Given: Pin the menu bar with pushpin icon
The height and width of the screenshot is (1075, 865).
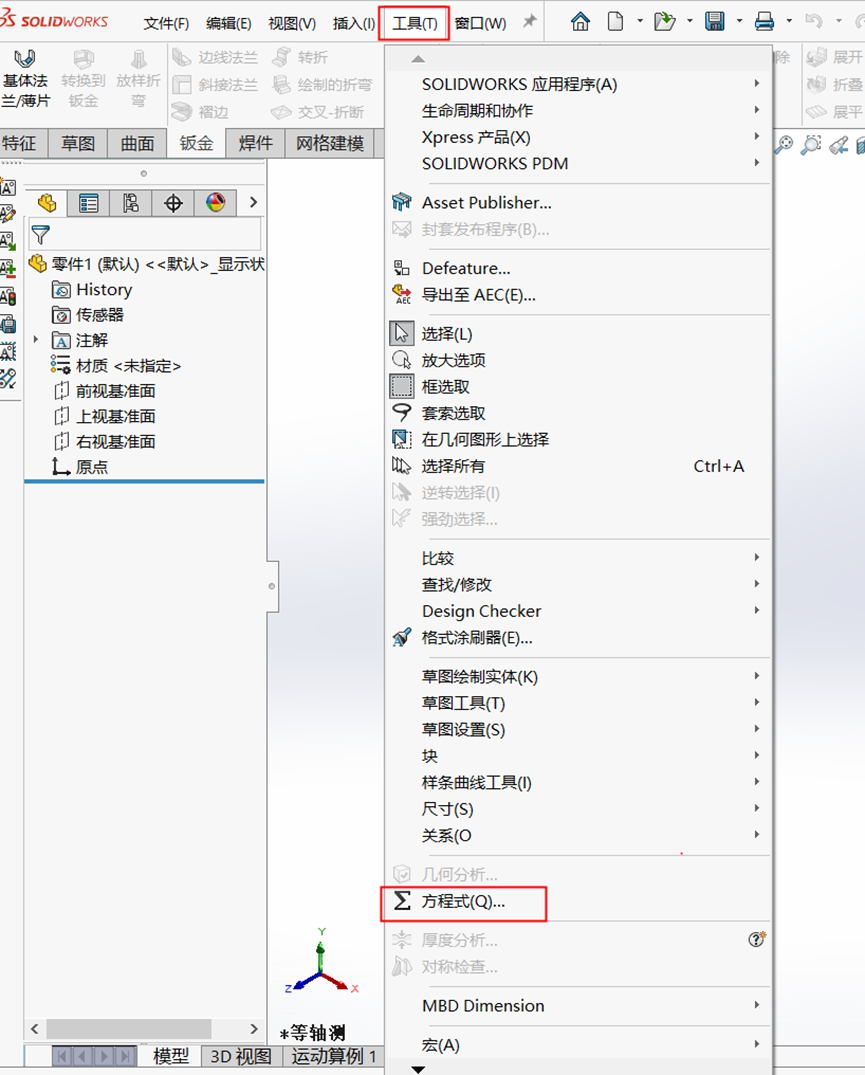Looking at the screenshot, I should 529,22.
